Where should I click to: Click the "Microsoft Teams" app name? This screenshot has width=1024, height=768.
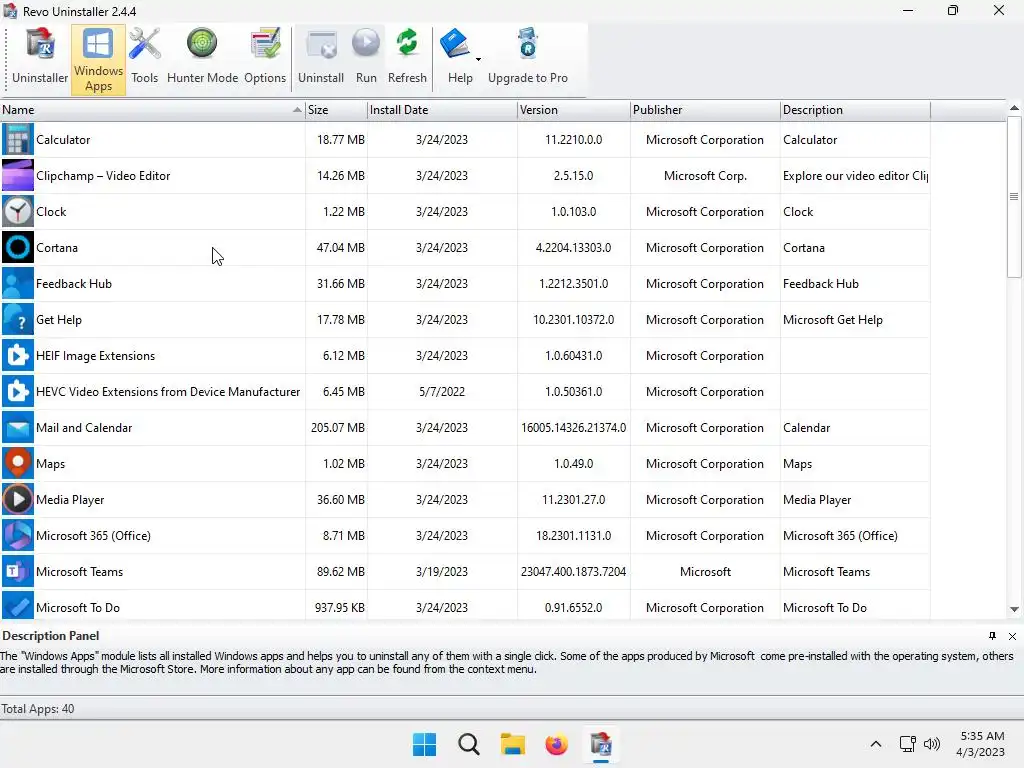click(80, 571)
